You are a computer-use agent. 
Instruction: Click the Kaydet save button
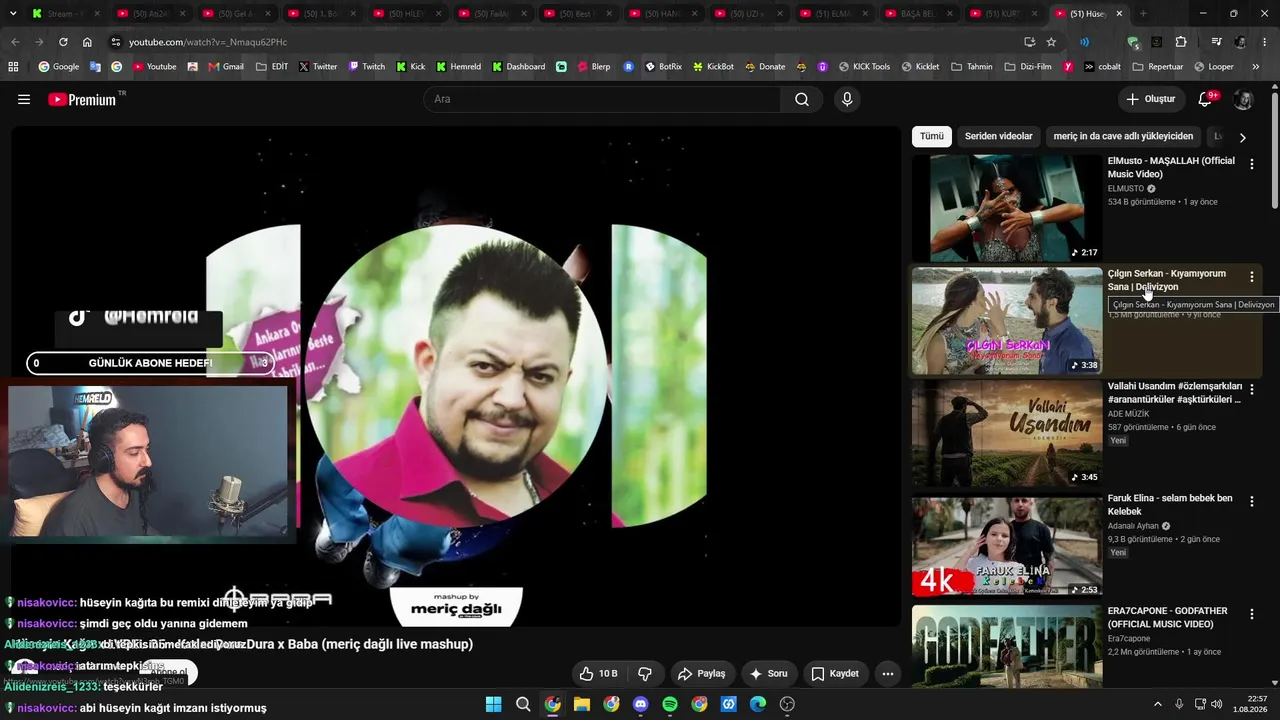pyautogui.click(x=835, y=674)
